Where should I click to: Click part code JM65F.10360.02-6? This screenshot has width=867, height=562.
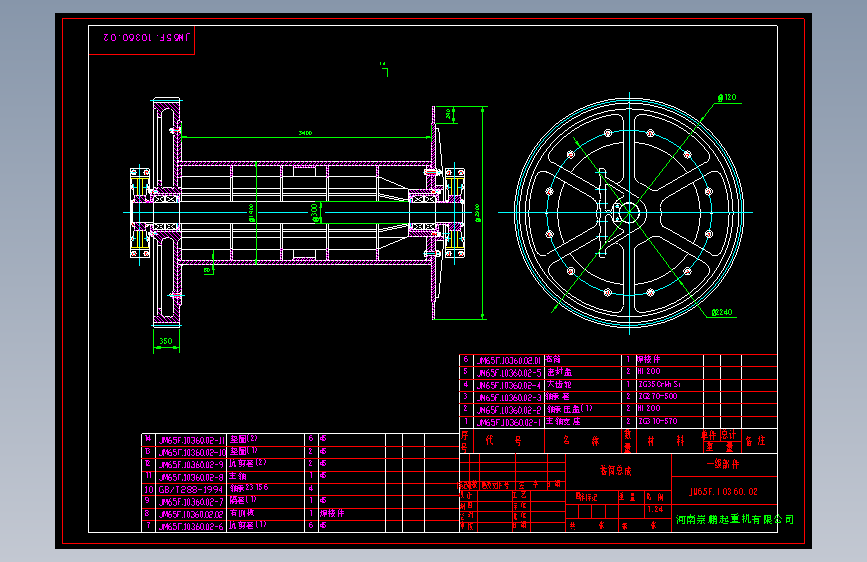[x=191, y=527]
